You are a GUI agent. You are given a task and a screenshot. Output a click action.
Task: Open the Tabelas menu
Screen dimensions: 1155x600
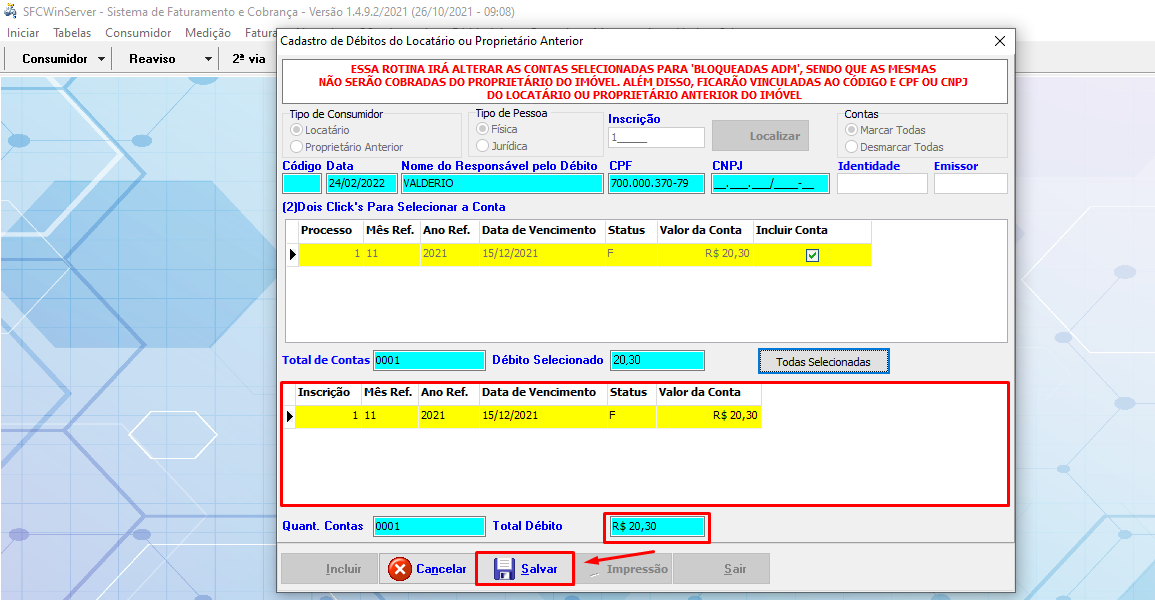[72, 33]
